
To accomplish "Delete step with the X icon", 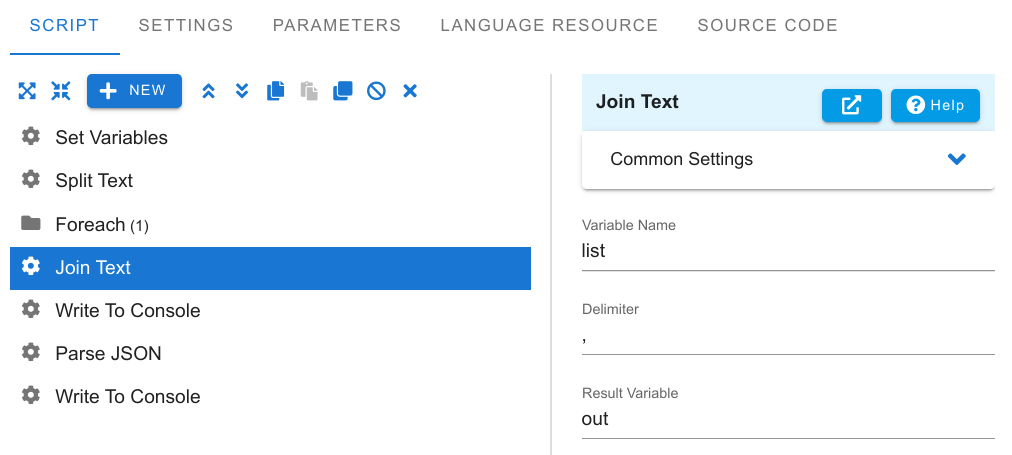I will coord(410,91).
